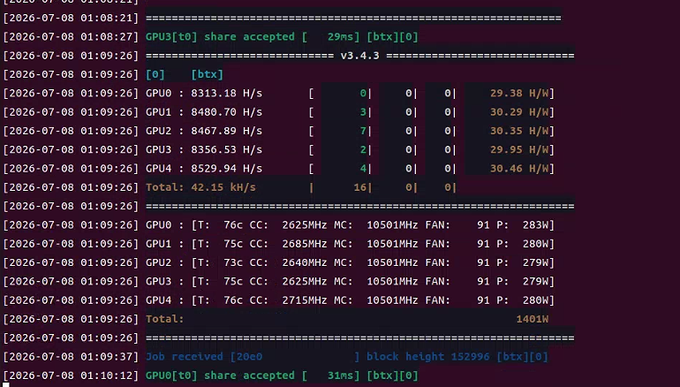This screenshot has width=680, height=387.
Task: Click GPU2 core clock 2640MHz
Action: 304,262
